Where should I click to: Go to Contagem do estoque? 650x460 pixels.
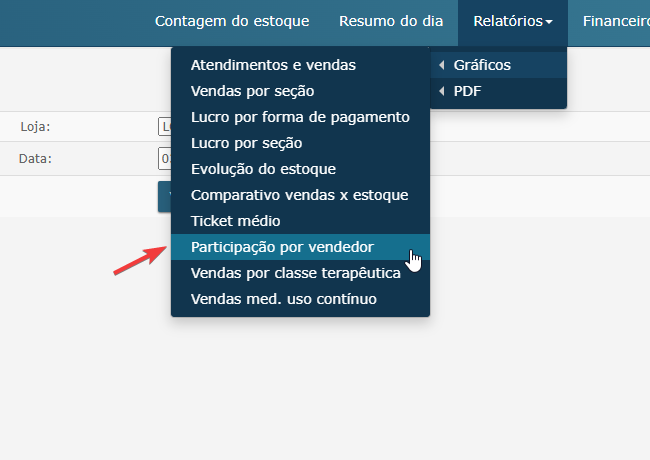pos(232,22)
